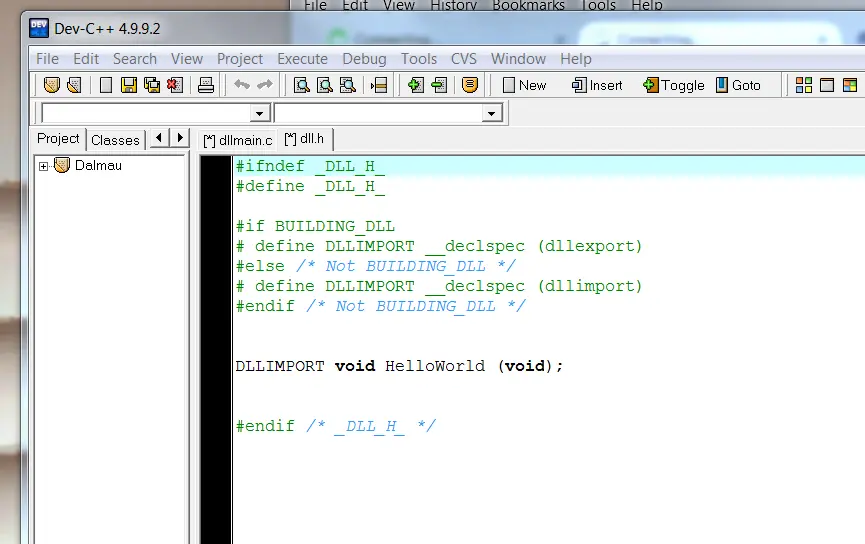
Task: Open the File menu in Dev-C++
Action: [x=47, y=58]
